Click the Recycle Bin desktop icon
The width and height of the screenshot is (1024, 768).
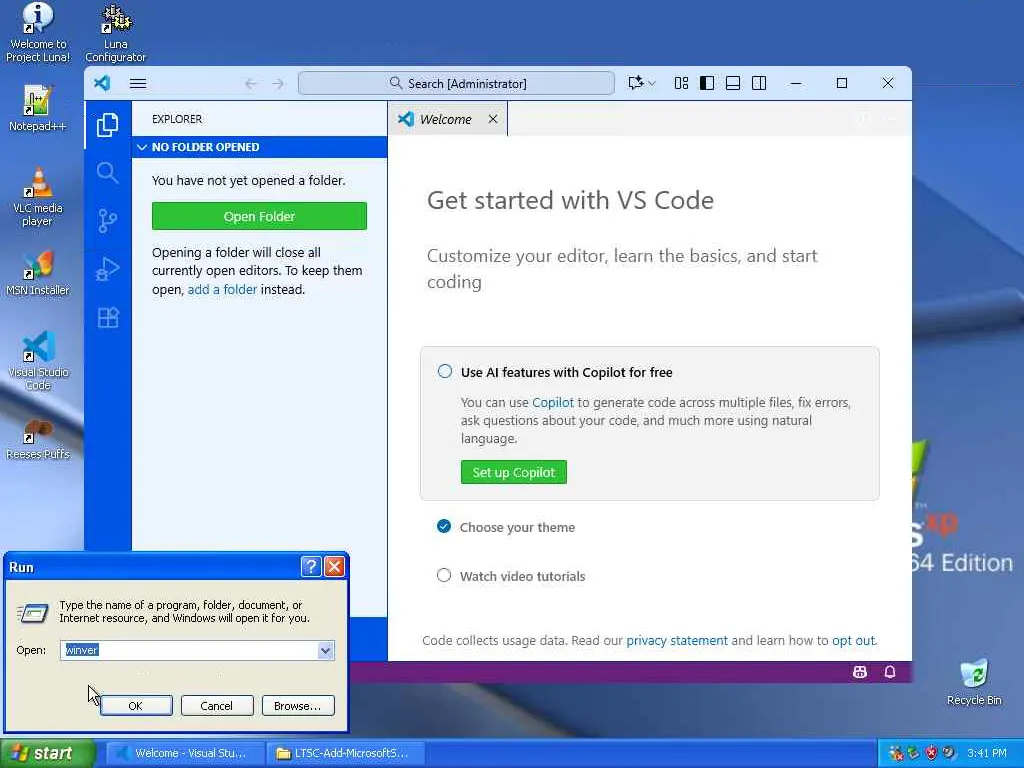click(974, 682)
